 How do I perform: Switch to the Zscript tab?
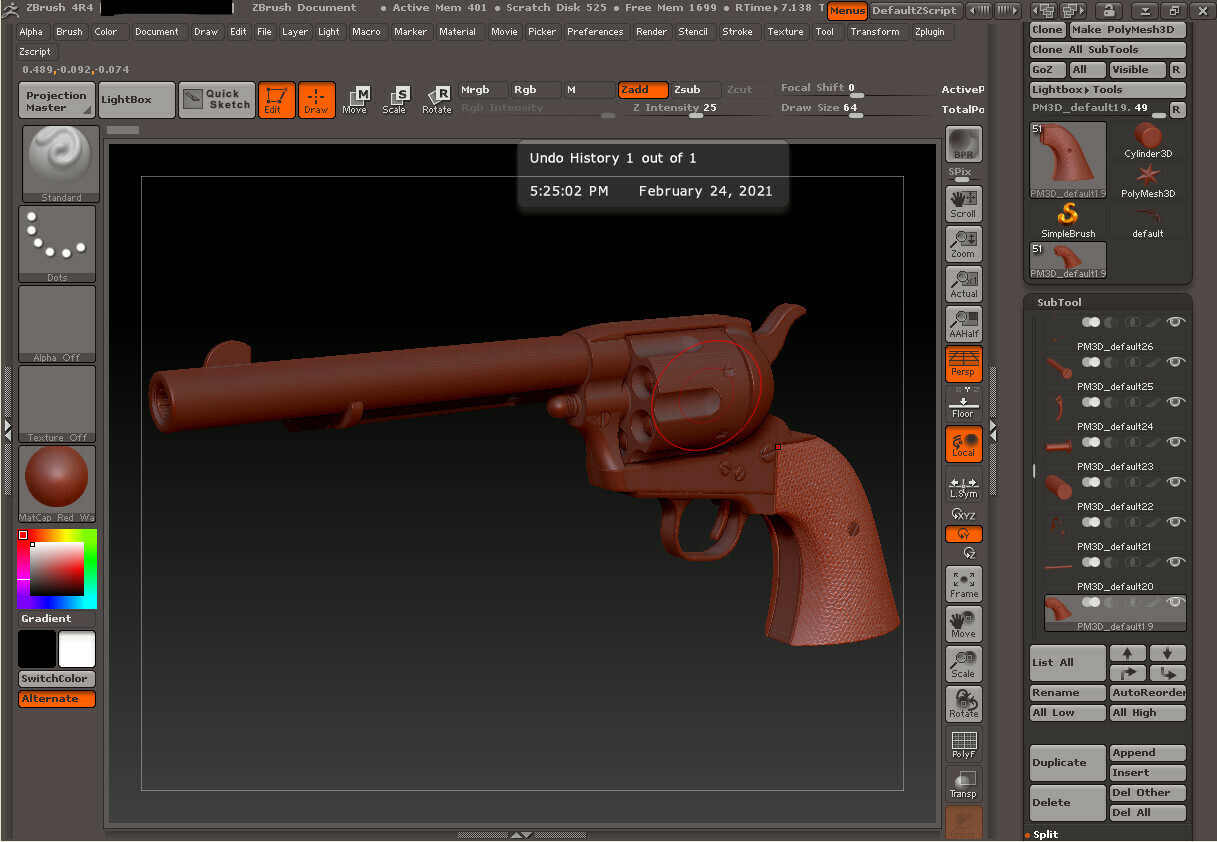(x=34, y=51)
